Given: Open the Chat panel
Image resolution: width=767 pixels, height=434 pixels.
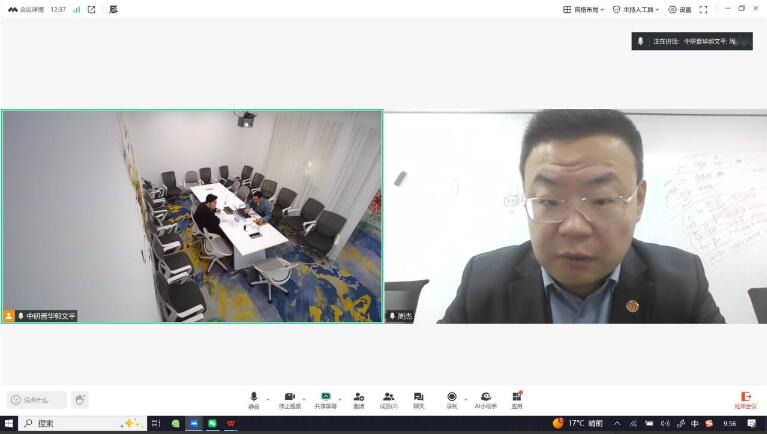Looking at the screenshot, I should [419, 399].
